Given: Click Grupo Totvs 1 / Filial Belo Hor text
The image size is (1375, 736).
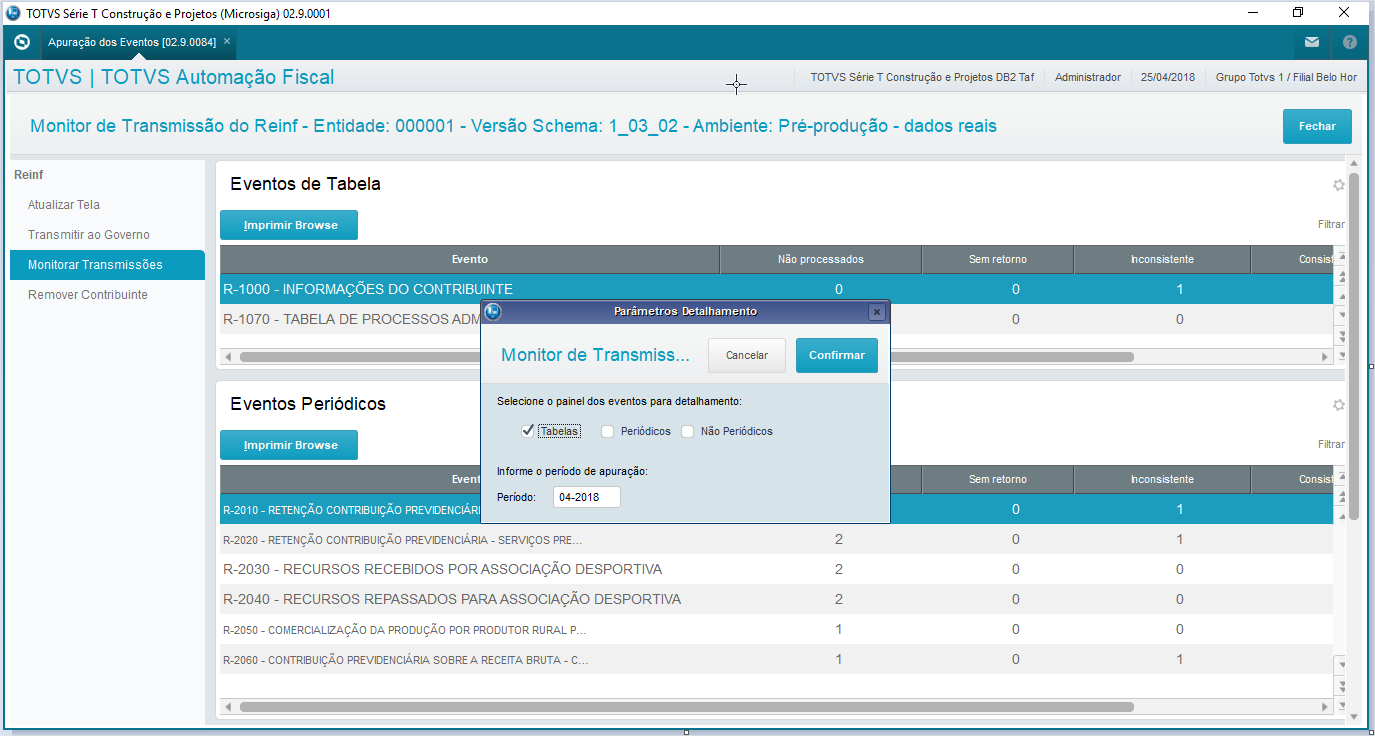Looking at the screenshot, I should coord(1287,77).
